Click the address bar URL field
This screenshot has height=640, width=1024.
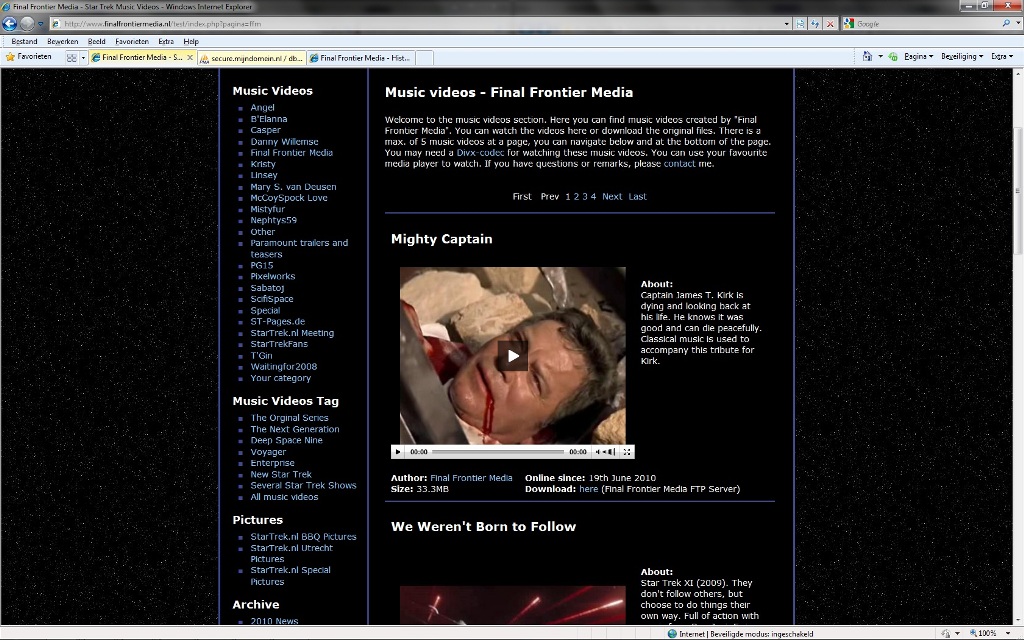[417, 24]
